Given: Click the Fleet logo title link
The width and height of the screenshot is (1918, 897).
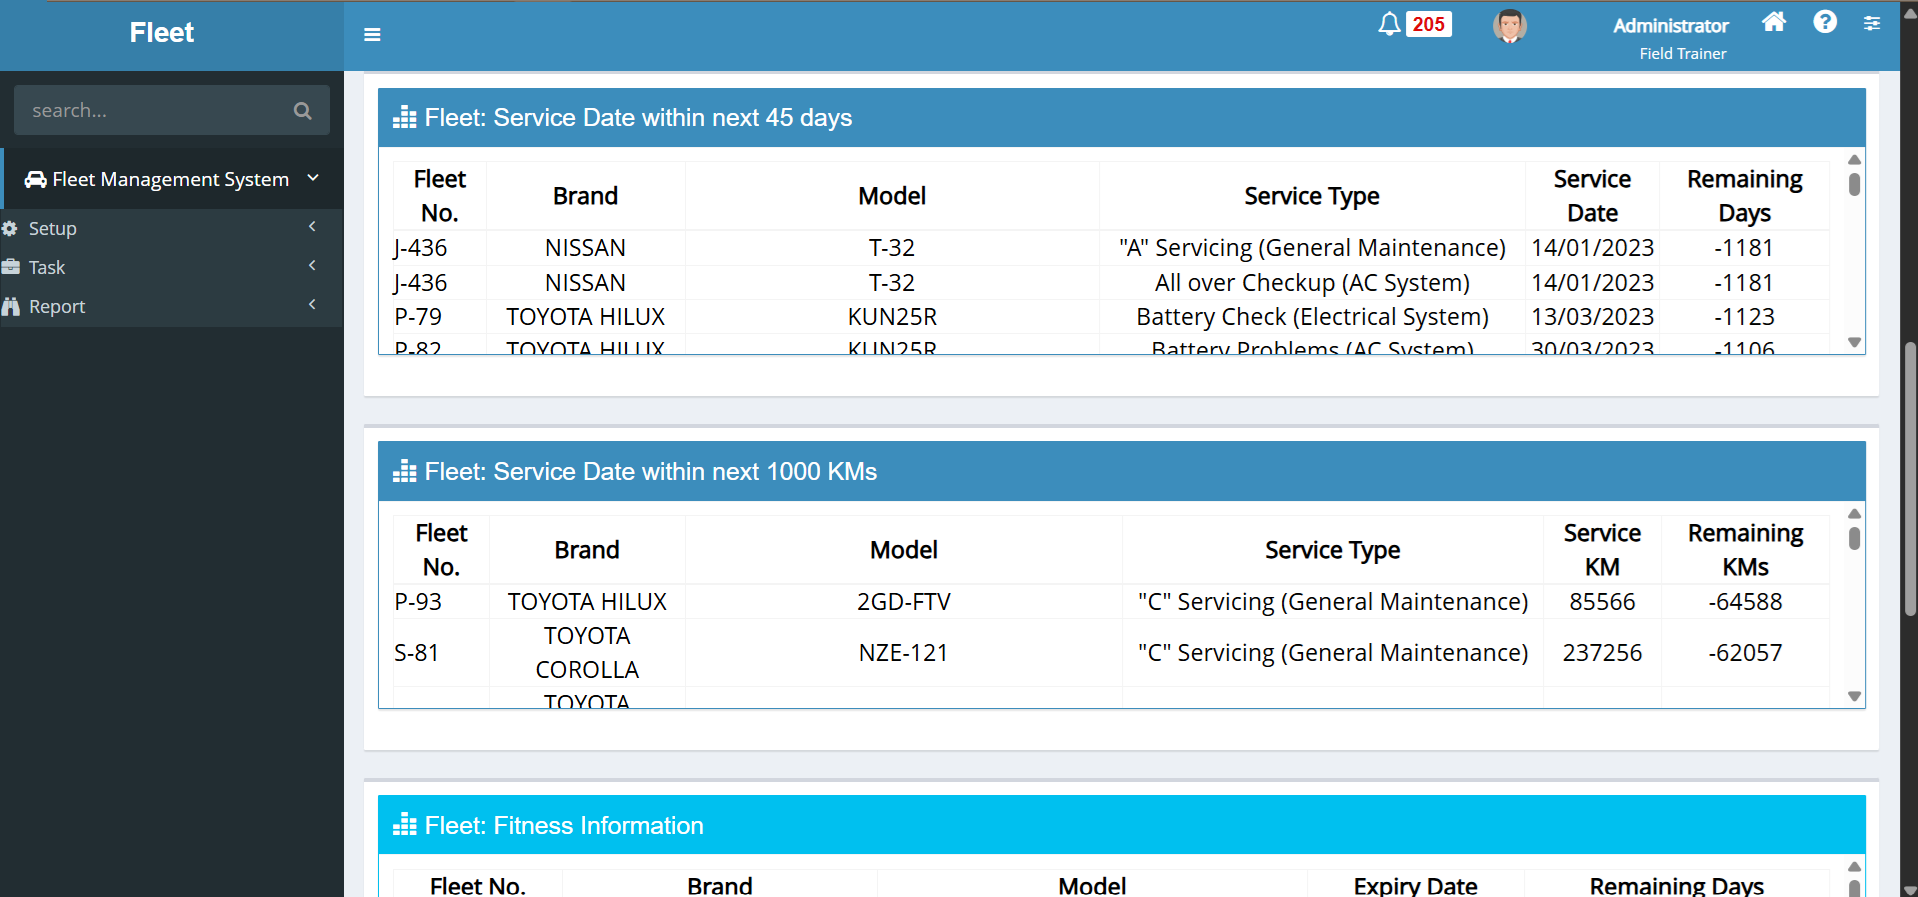Looking at the screenshot, I should click(x=162, y=33).
